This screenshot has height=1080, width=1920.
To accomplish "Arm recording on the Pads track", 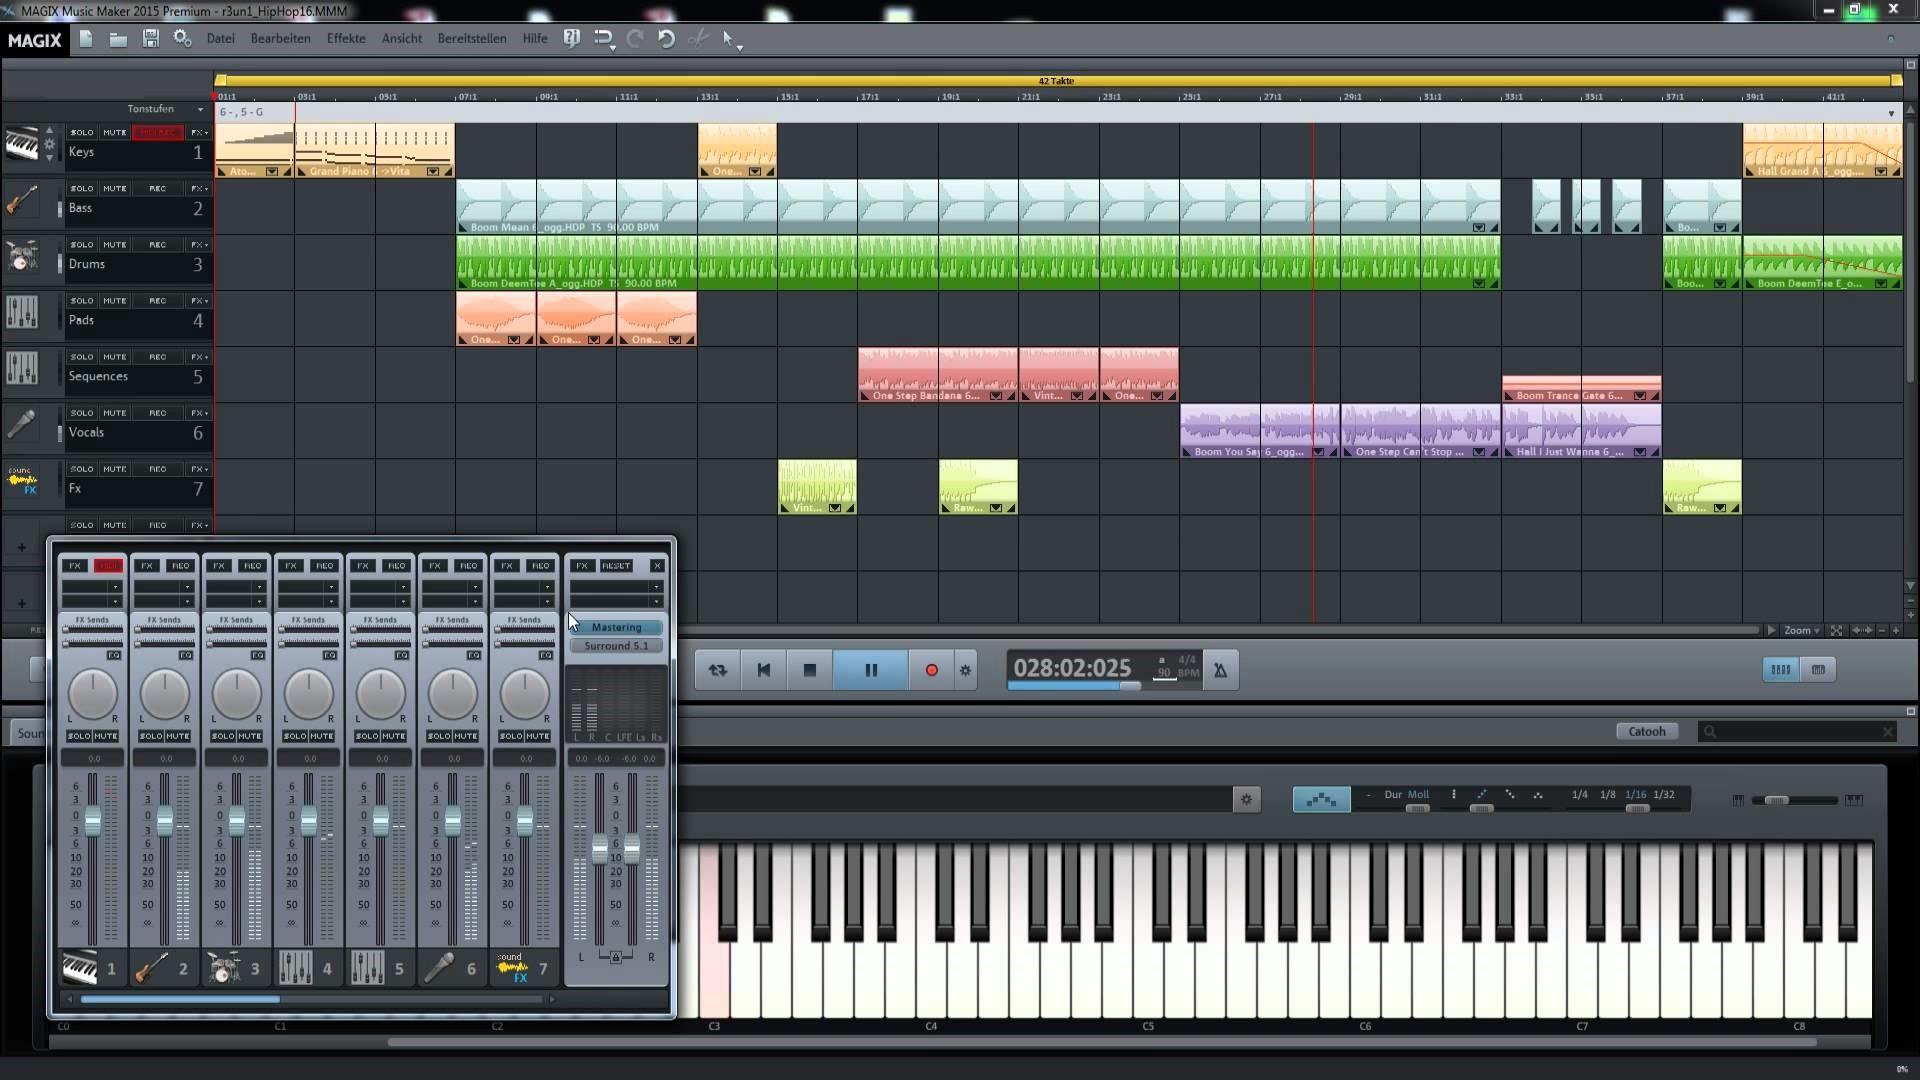I will click(x=157, y=300).
